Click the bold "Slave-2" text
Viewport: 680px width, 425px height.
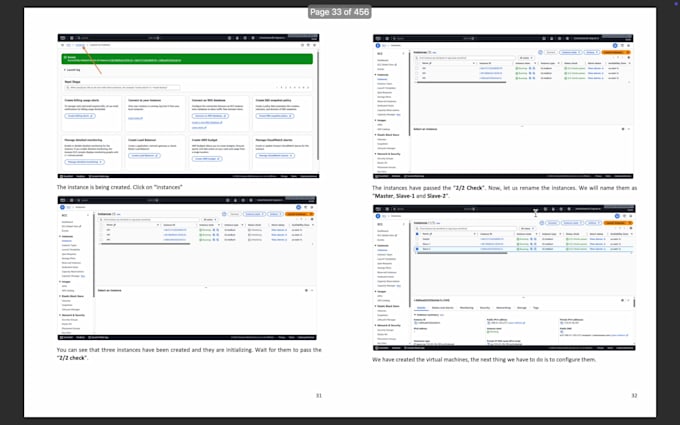tap(436, 196)
